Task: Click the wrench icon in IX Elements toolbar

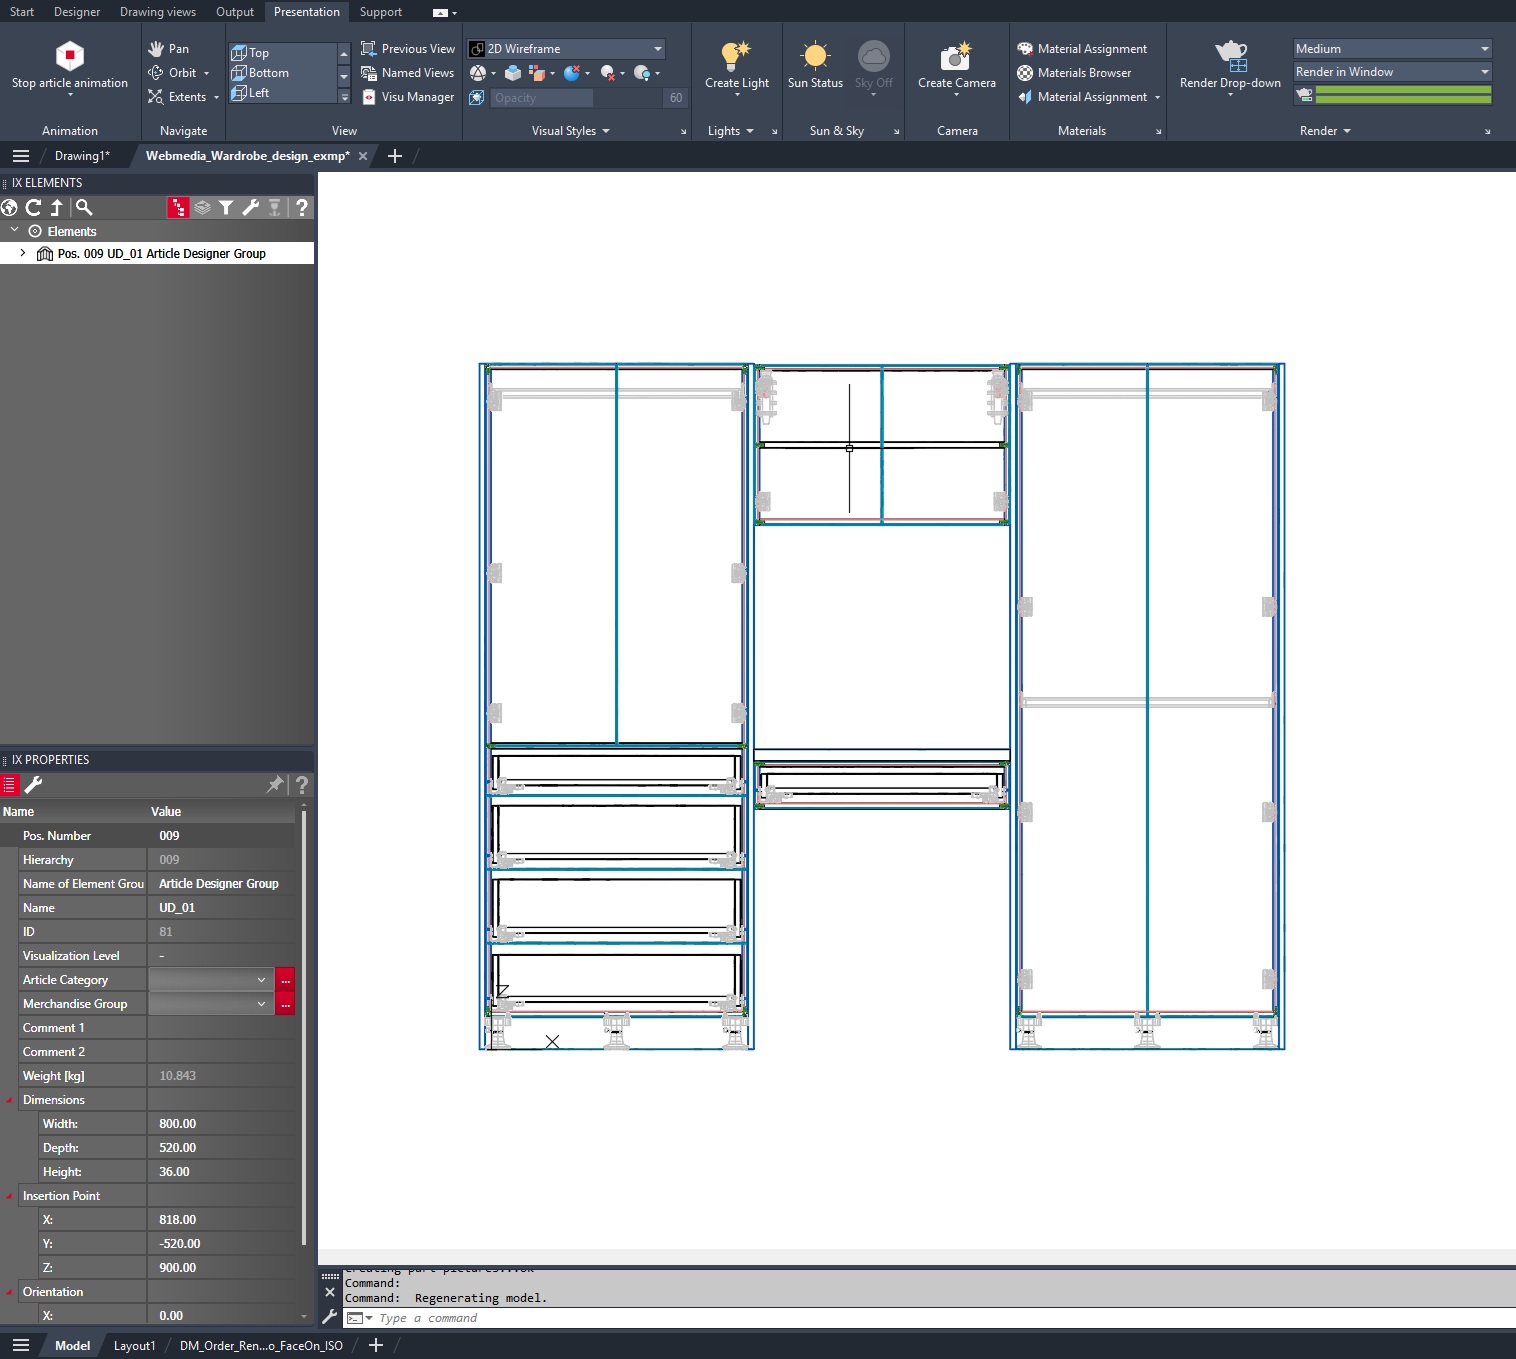Action: click(250, 207)
